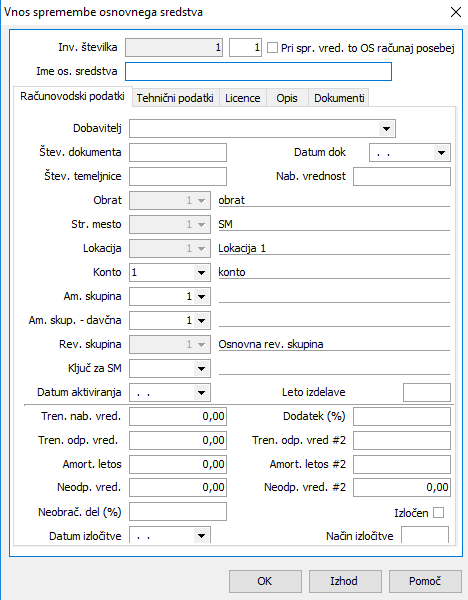
Task: Open the Licence tab
Action: tap(243, 98)
